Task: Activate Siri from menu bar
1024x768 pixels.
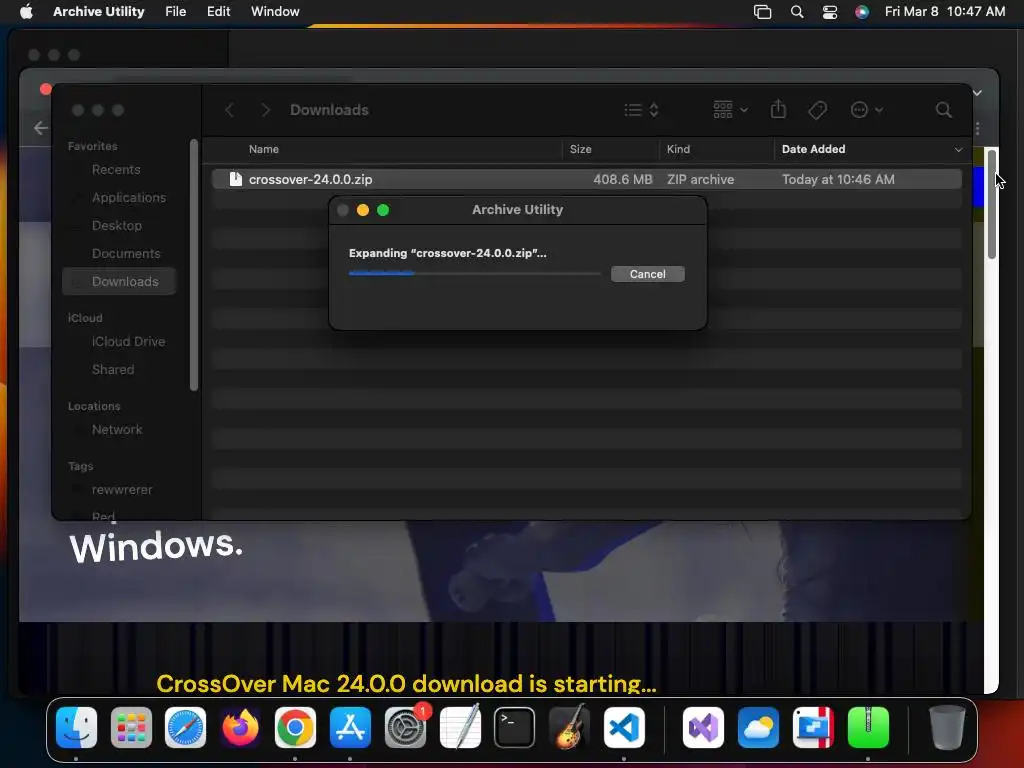Action: [x=862, y=12]
